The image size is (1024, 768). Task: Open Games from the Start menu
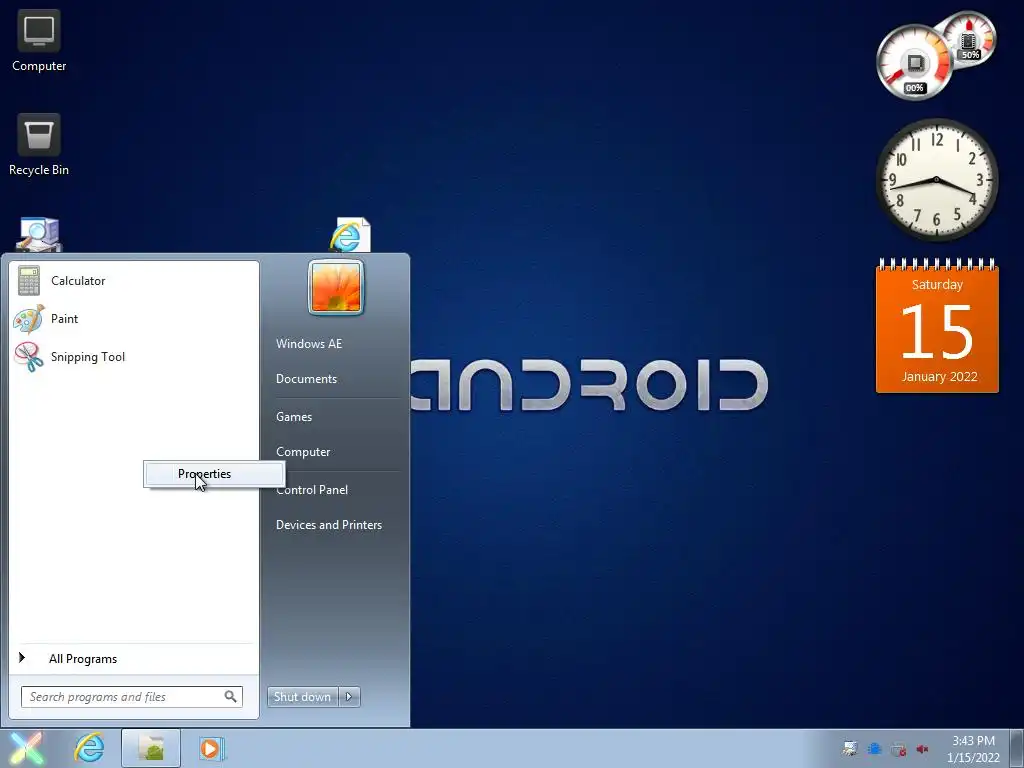pyautogui.click(x=294, y=417)
